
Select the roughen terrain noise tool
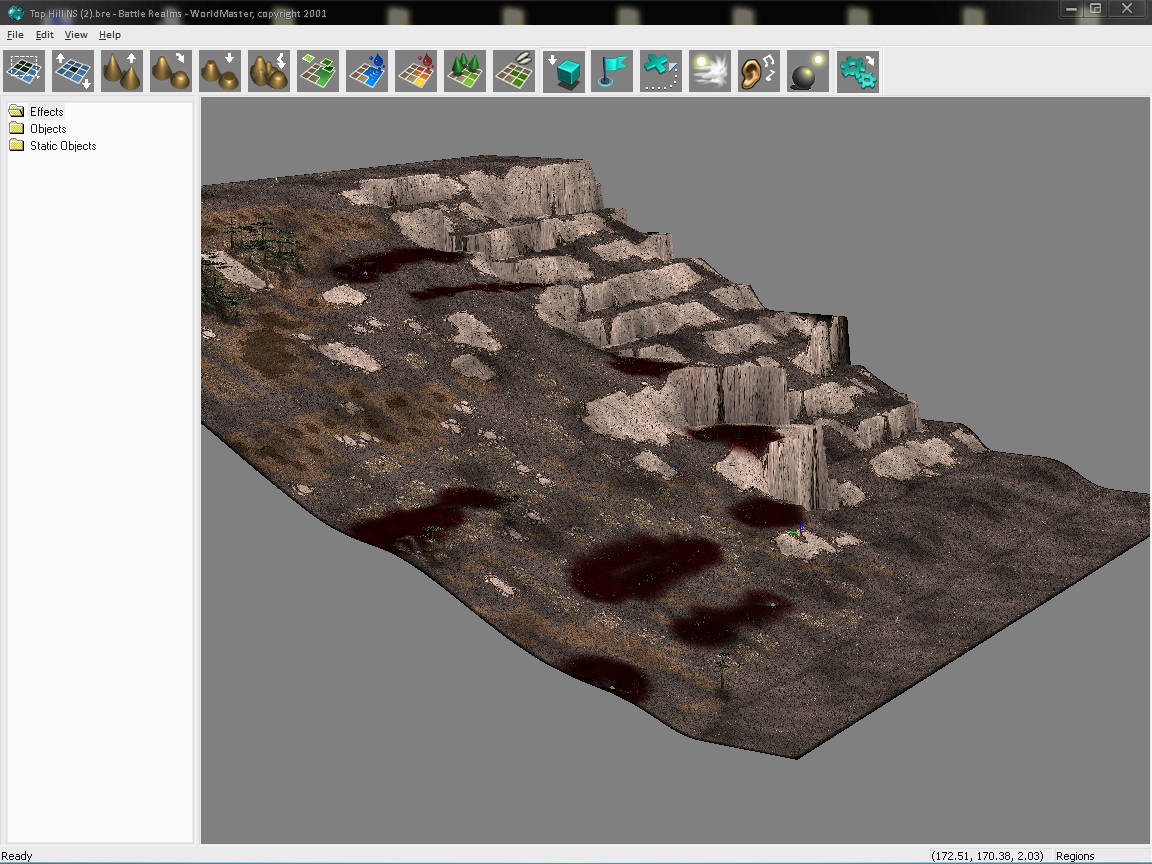point(269,71)
